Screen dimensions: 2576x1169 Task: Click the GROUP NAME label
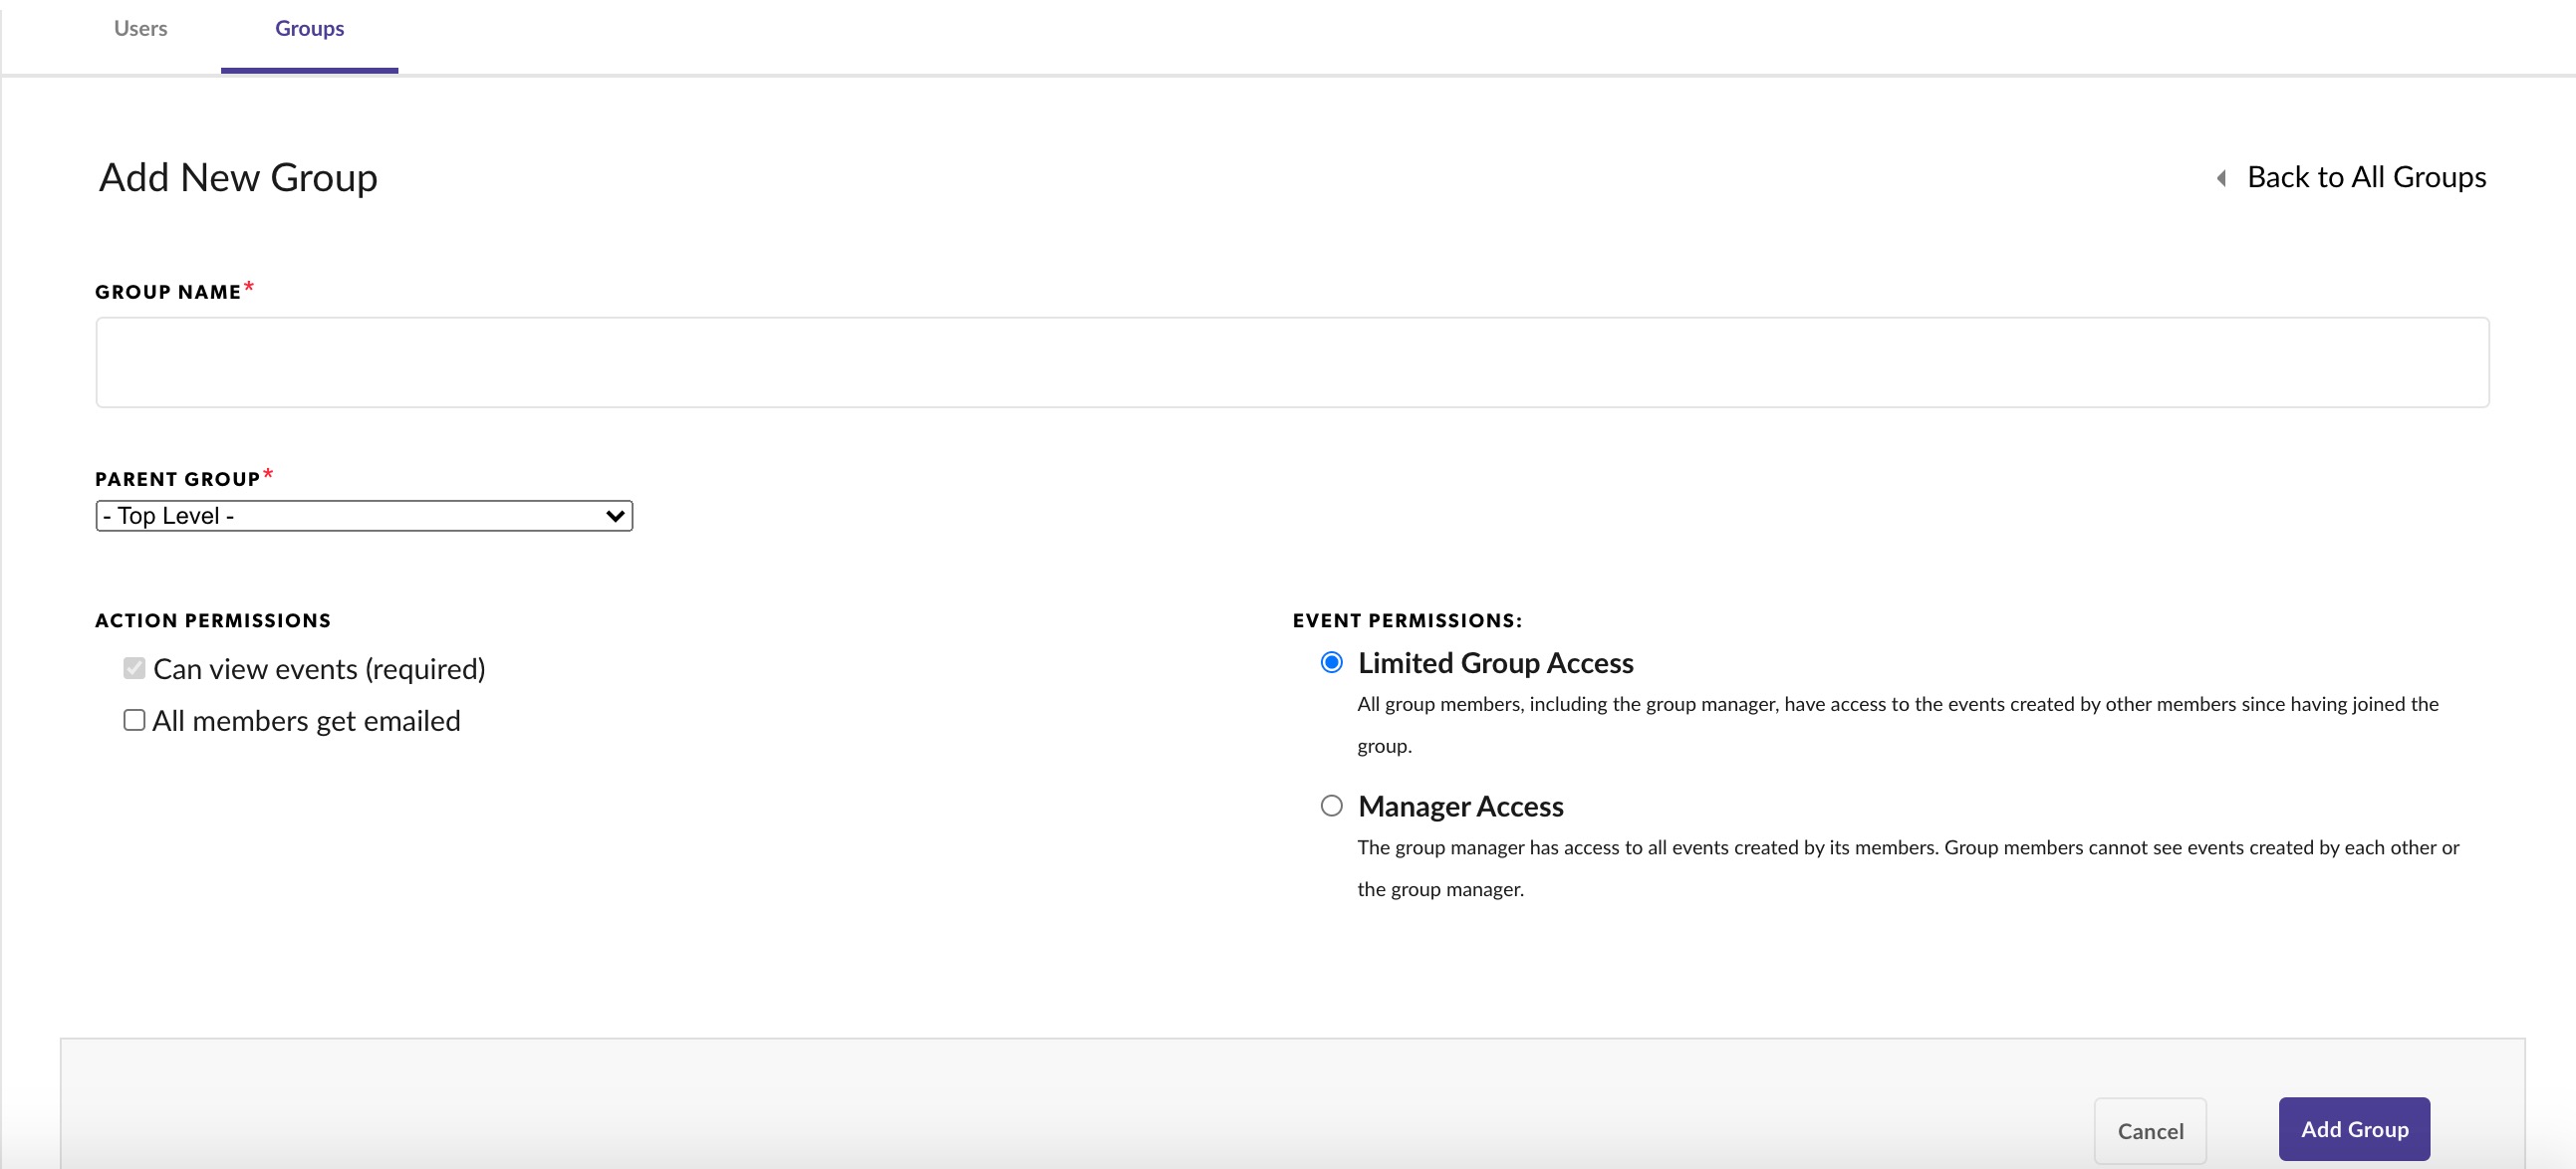tap(168, 292)
